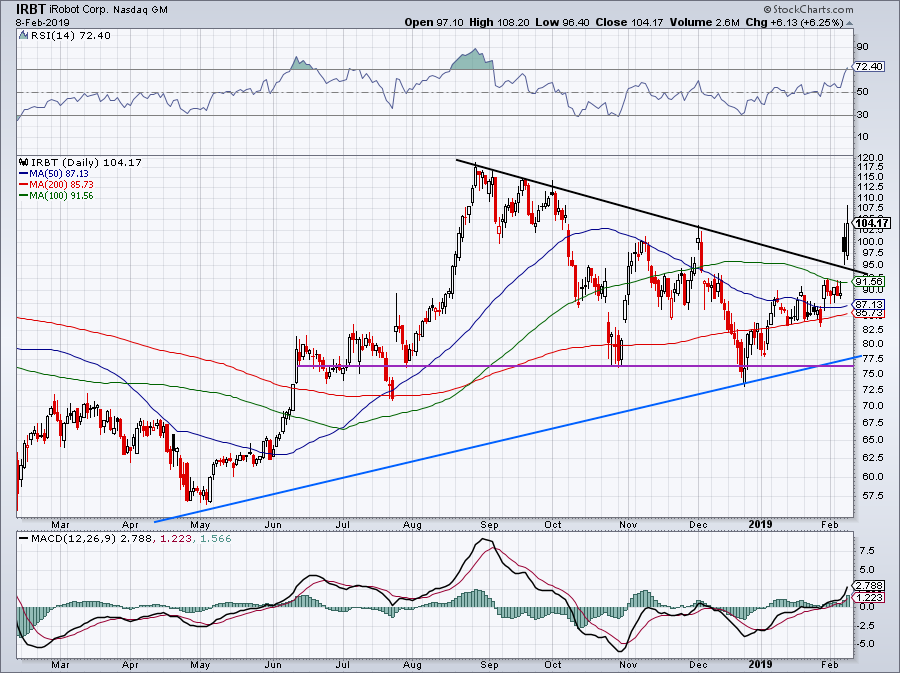Select the MA(50) 87.13 legend entry
The height and width of the screenshot is (673, 900).
point(55,173)
